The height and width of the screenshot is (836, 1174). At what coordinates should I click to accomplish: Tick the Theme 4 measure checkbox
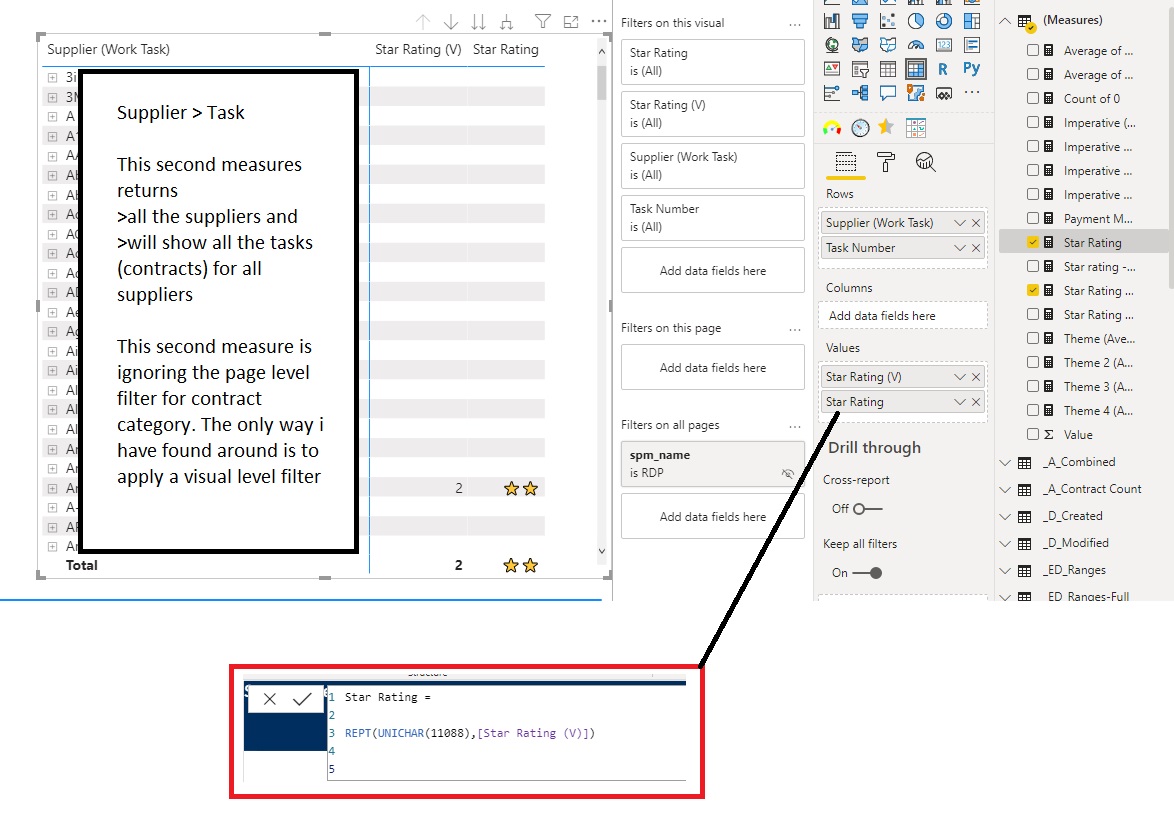point(1033,410)
